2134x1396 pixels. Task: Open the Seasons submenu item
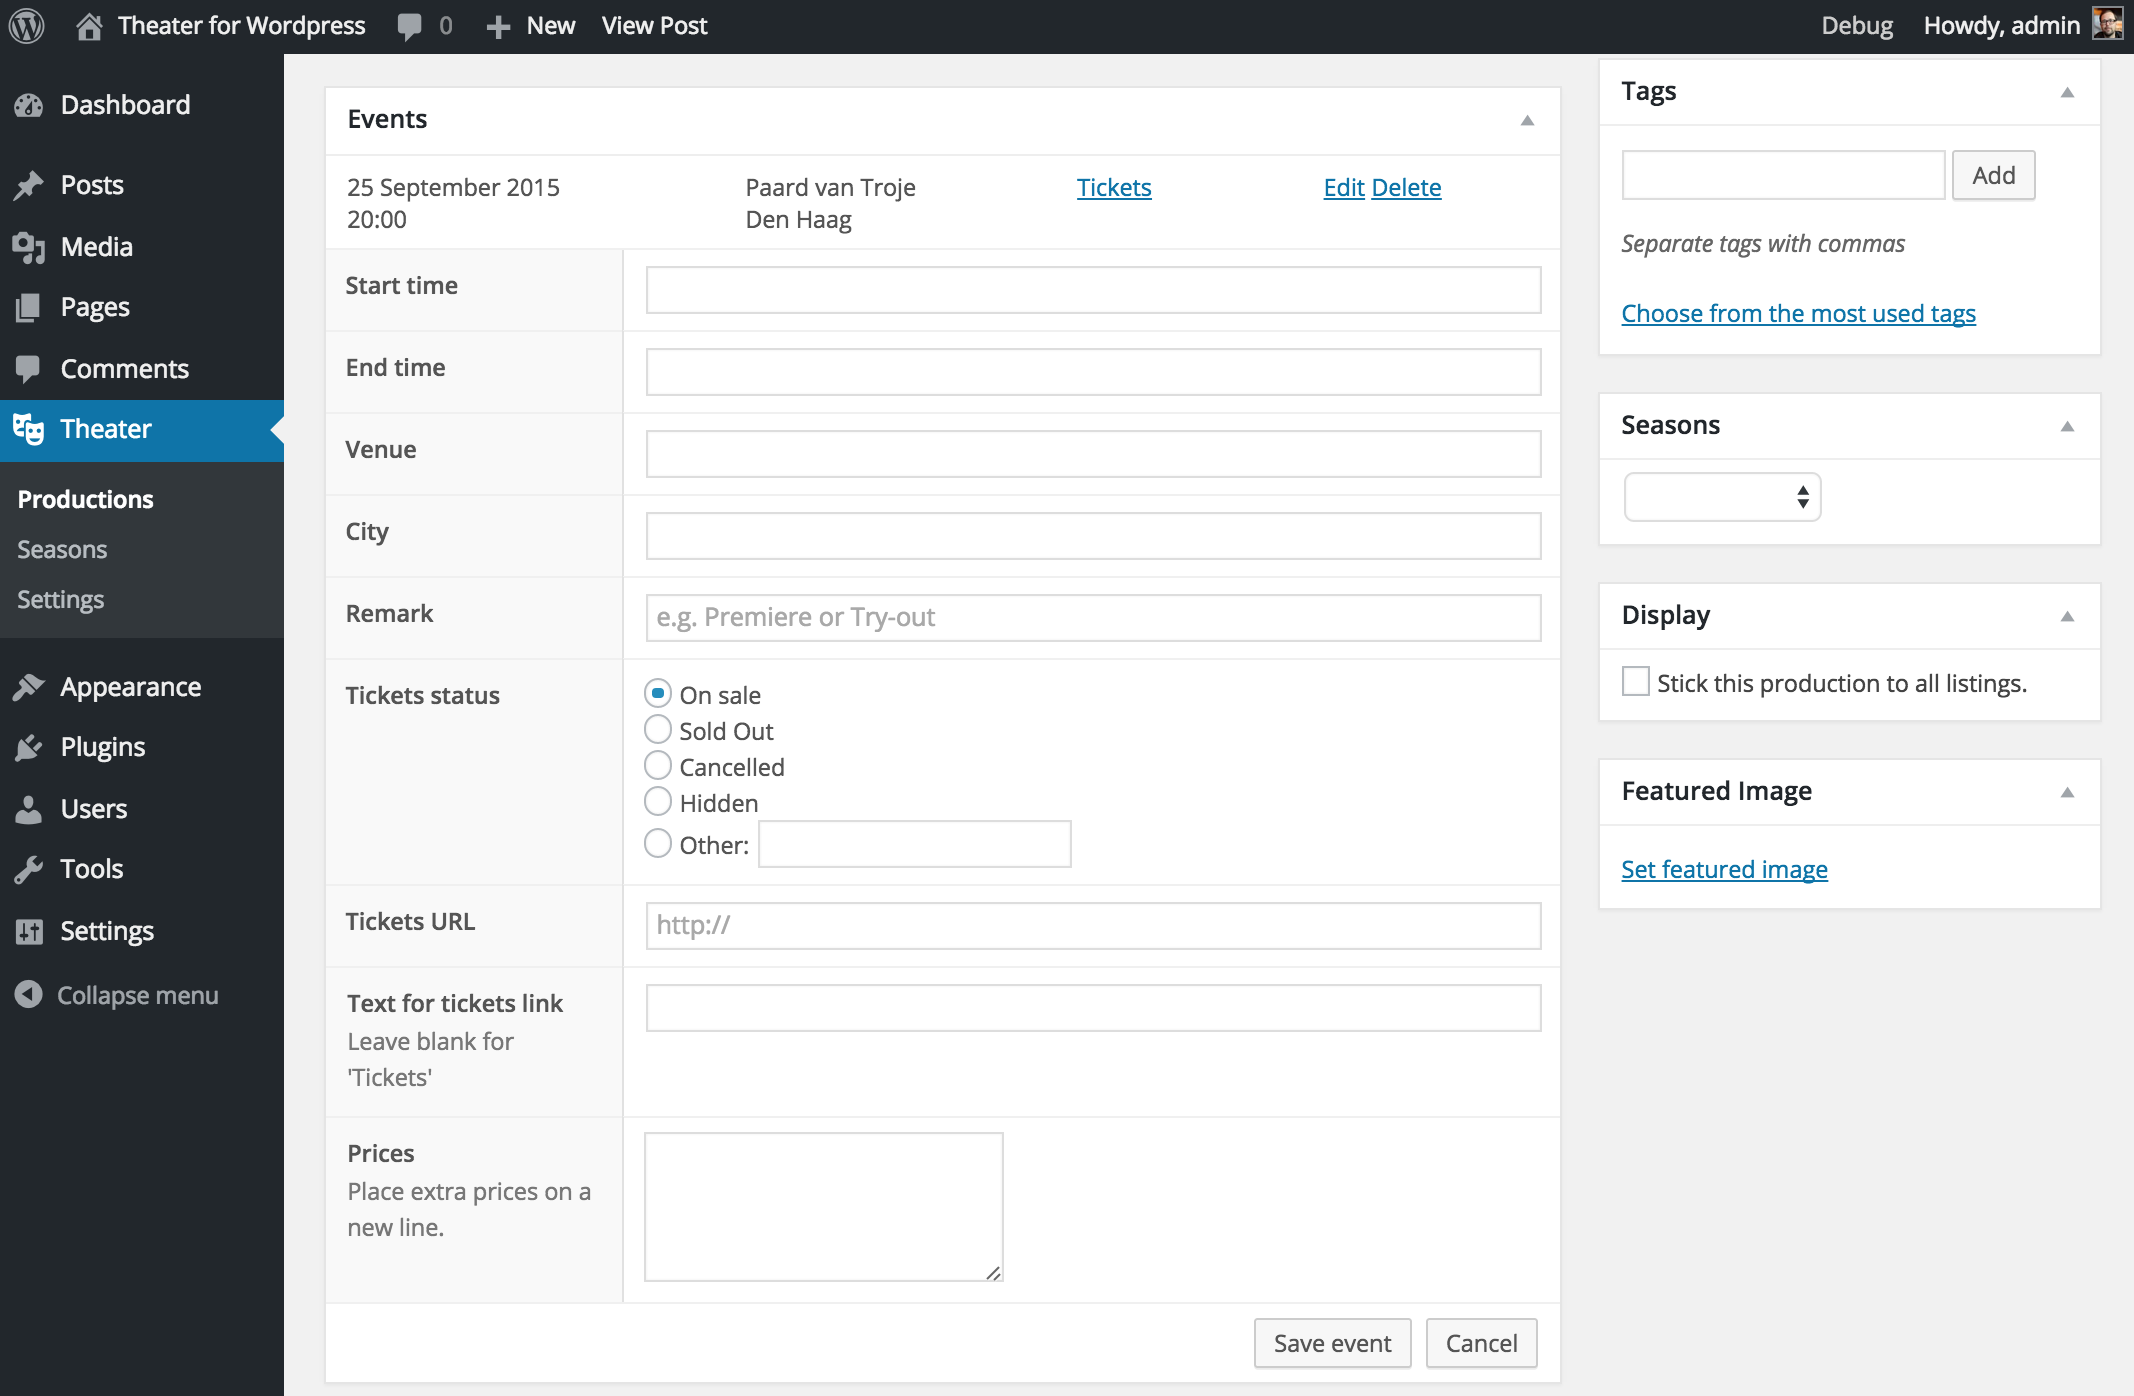tap(62, 548)
